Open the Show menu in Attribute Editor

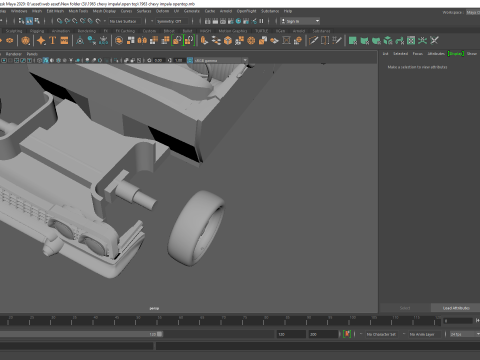pos(472,53)
